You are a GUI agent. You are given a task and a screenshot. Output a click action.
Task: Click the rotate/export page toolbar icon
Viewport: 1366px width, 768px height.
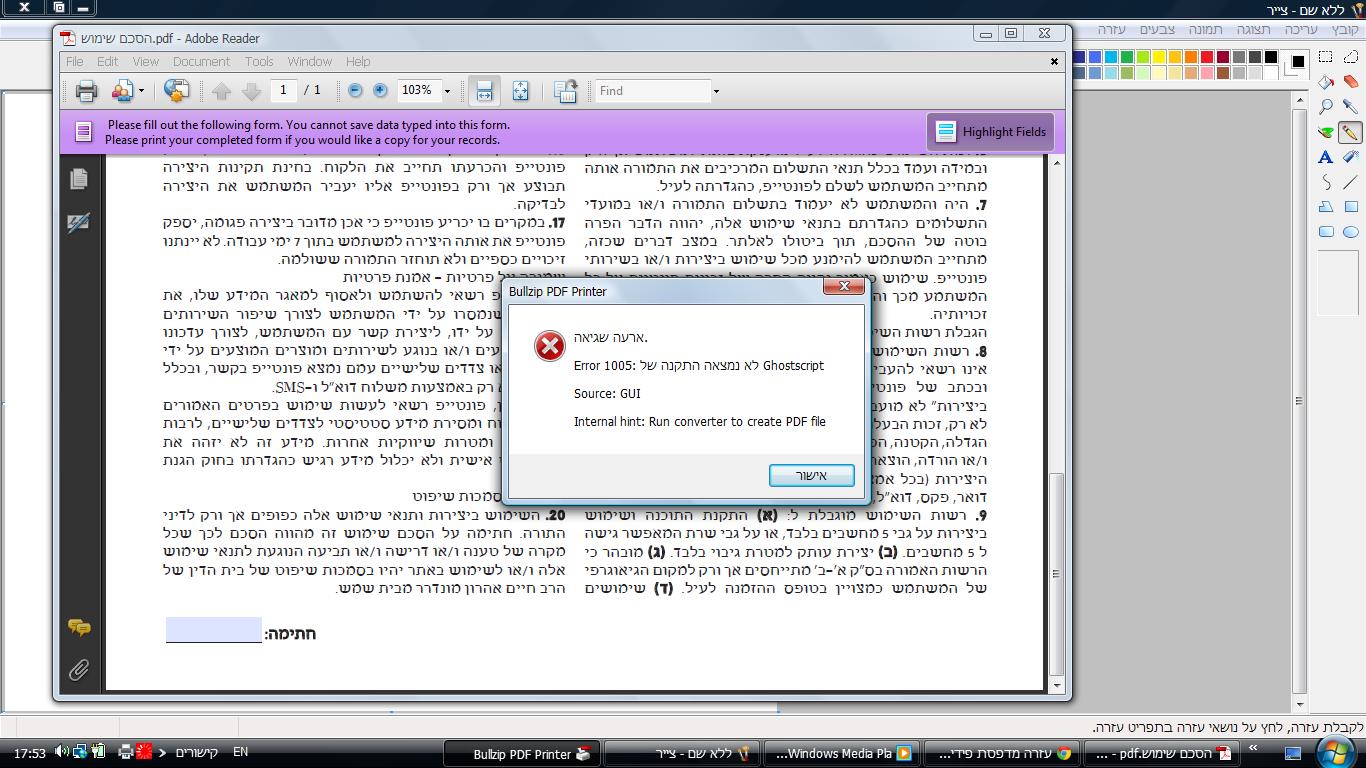pyautogui.click(x=565, y=91)
